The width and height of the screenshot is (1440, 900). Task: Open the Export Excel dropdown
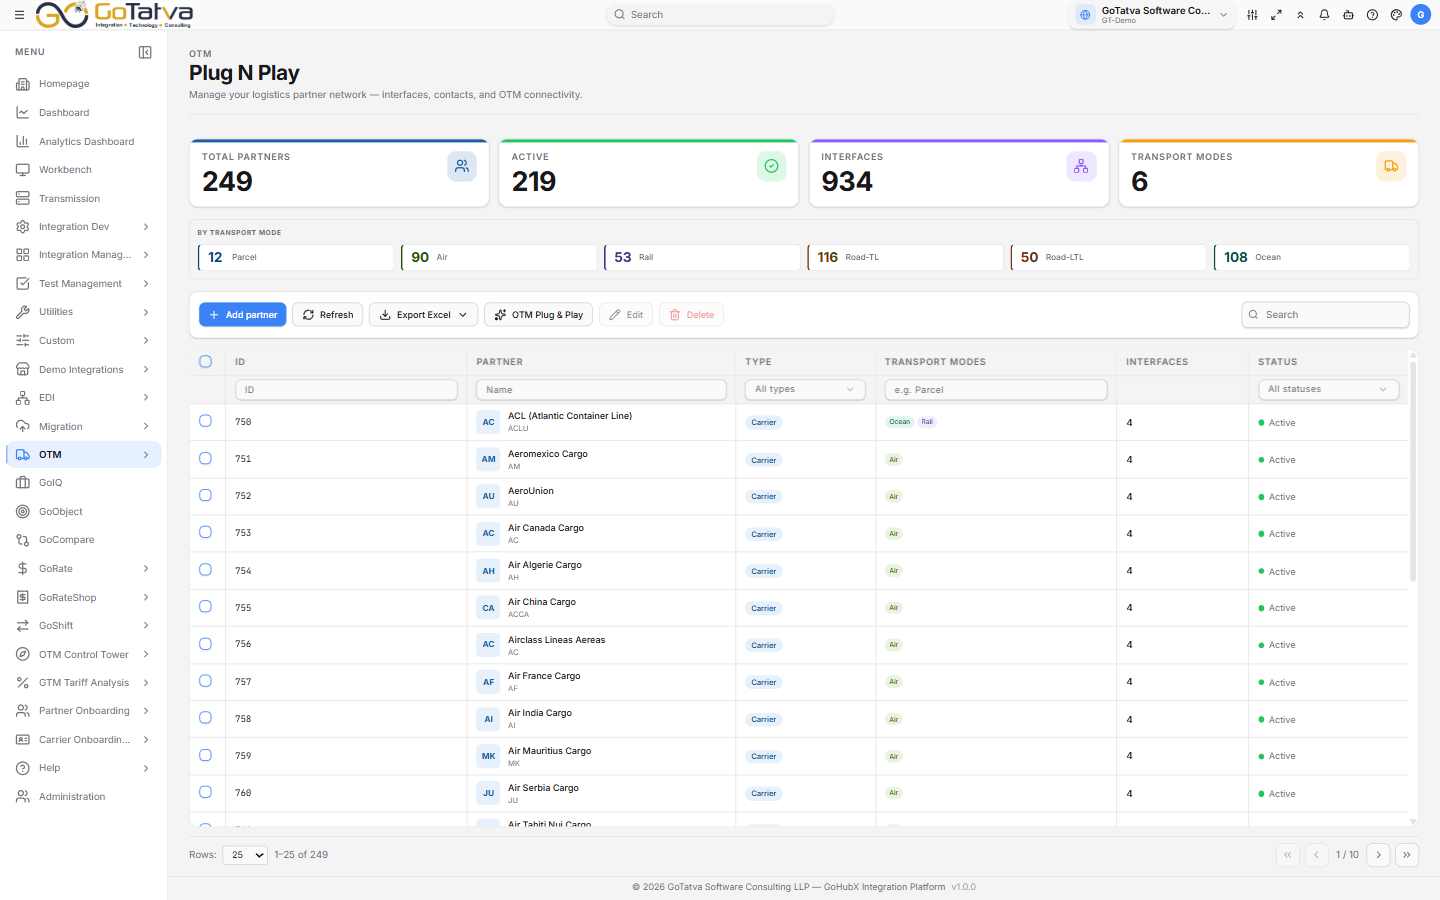[x=423, y=315]
